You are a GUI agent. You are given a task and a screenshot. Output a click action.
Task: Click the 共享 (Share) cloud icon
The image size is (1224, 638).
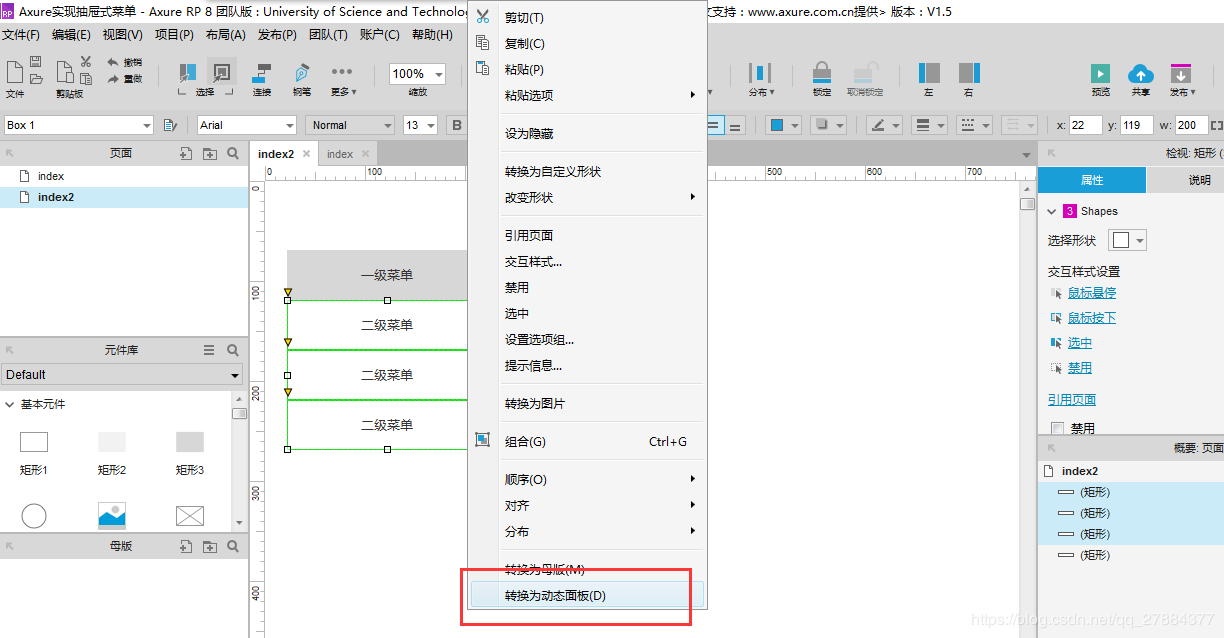point(1141,75)
